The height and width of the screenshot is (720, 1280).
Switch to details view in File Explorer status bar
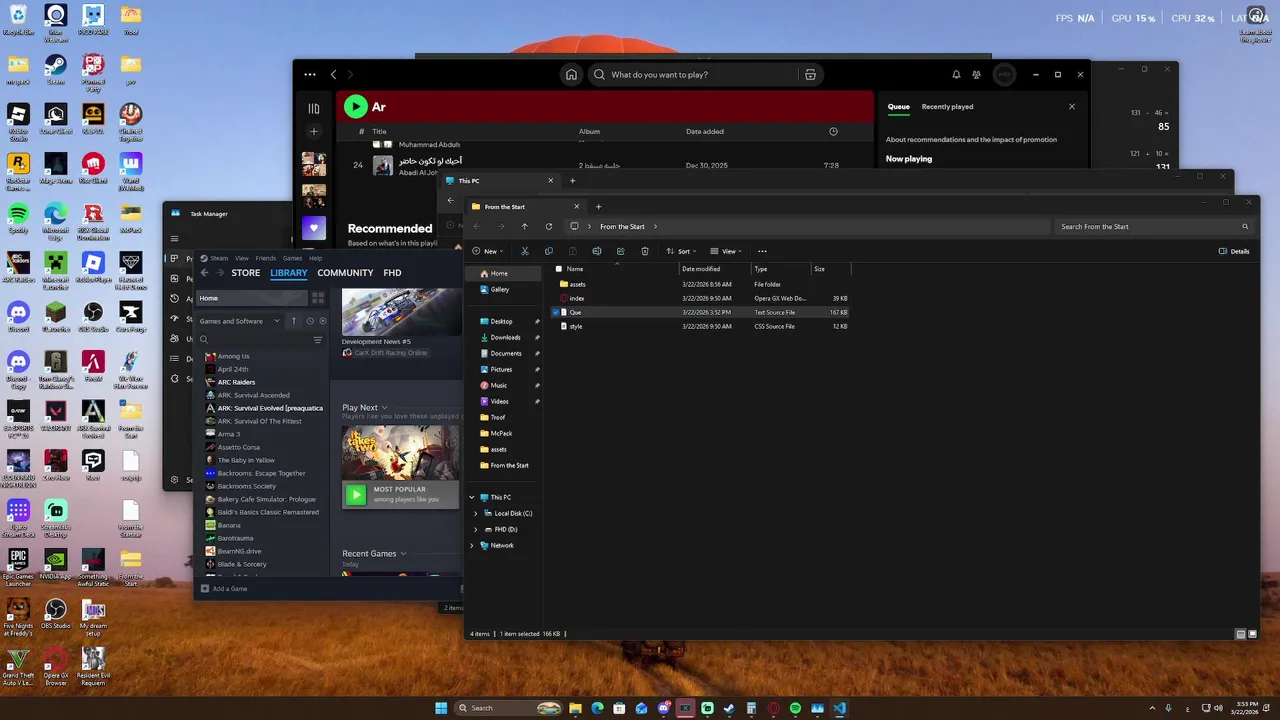(1241, 634)
